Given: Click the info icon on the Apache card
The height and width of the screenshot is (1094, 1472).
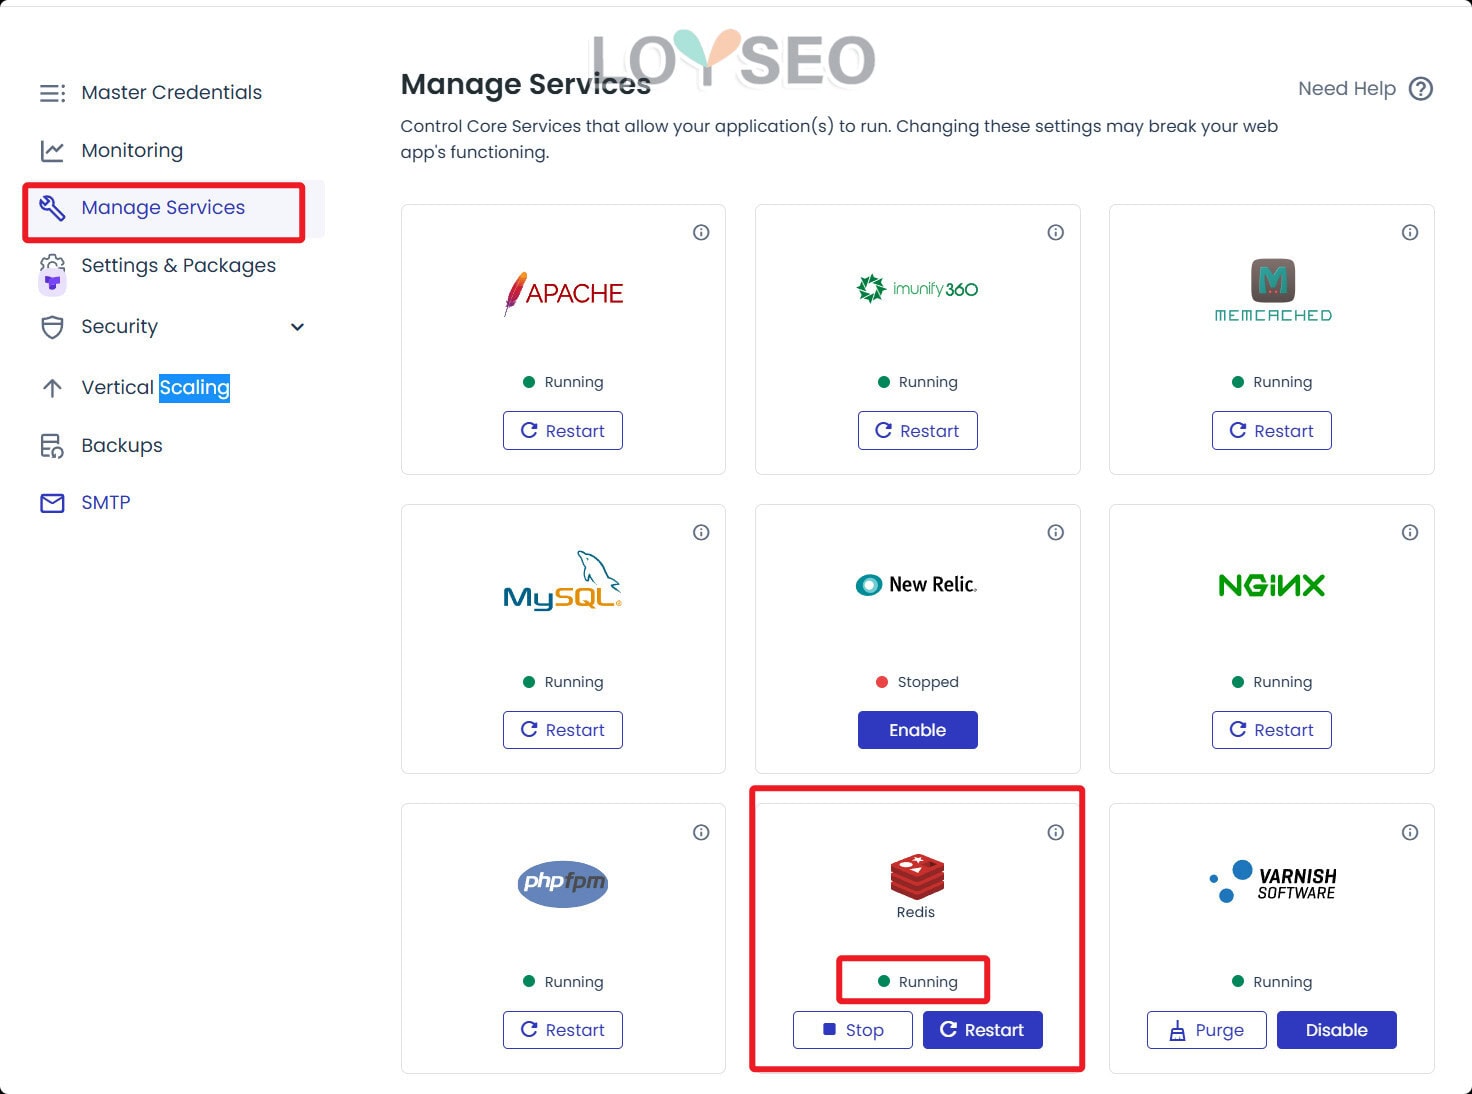Looking at the screenshot, I should coord(701,231).
